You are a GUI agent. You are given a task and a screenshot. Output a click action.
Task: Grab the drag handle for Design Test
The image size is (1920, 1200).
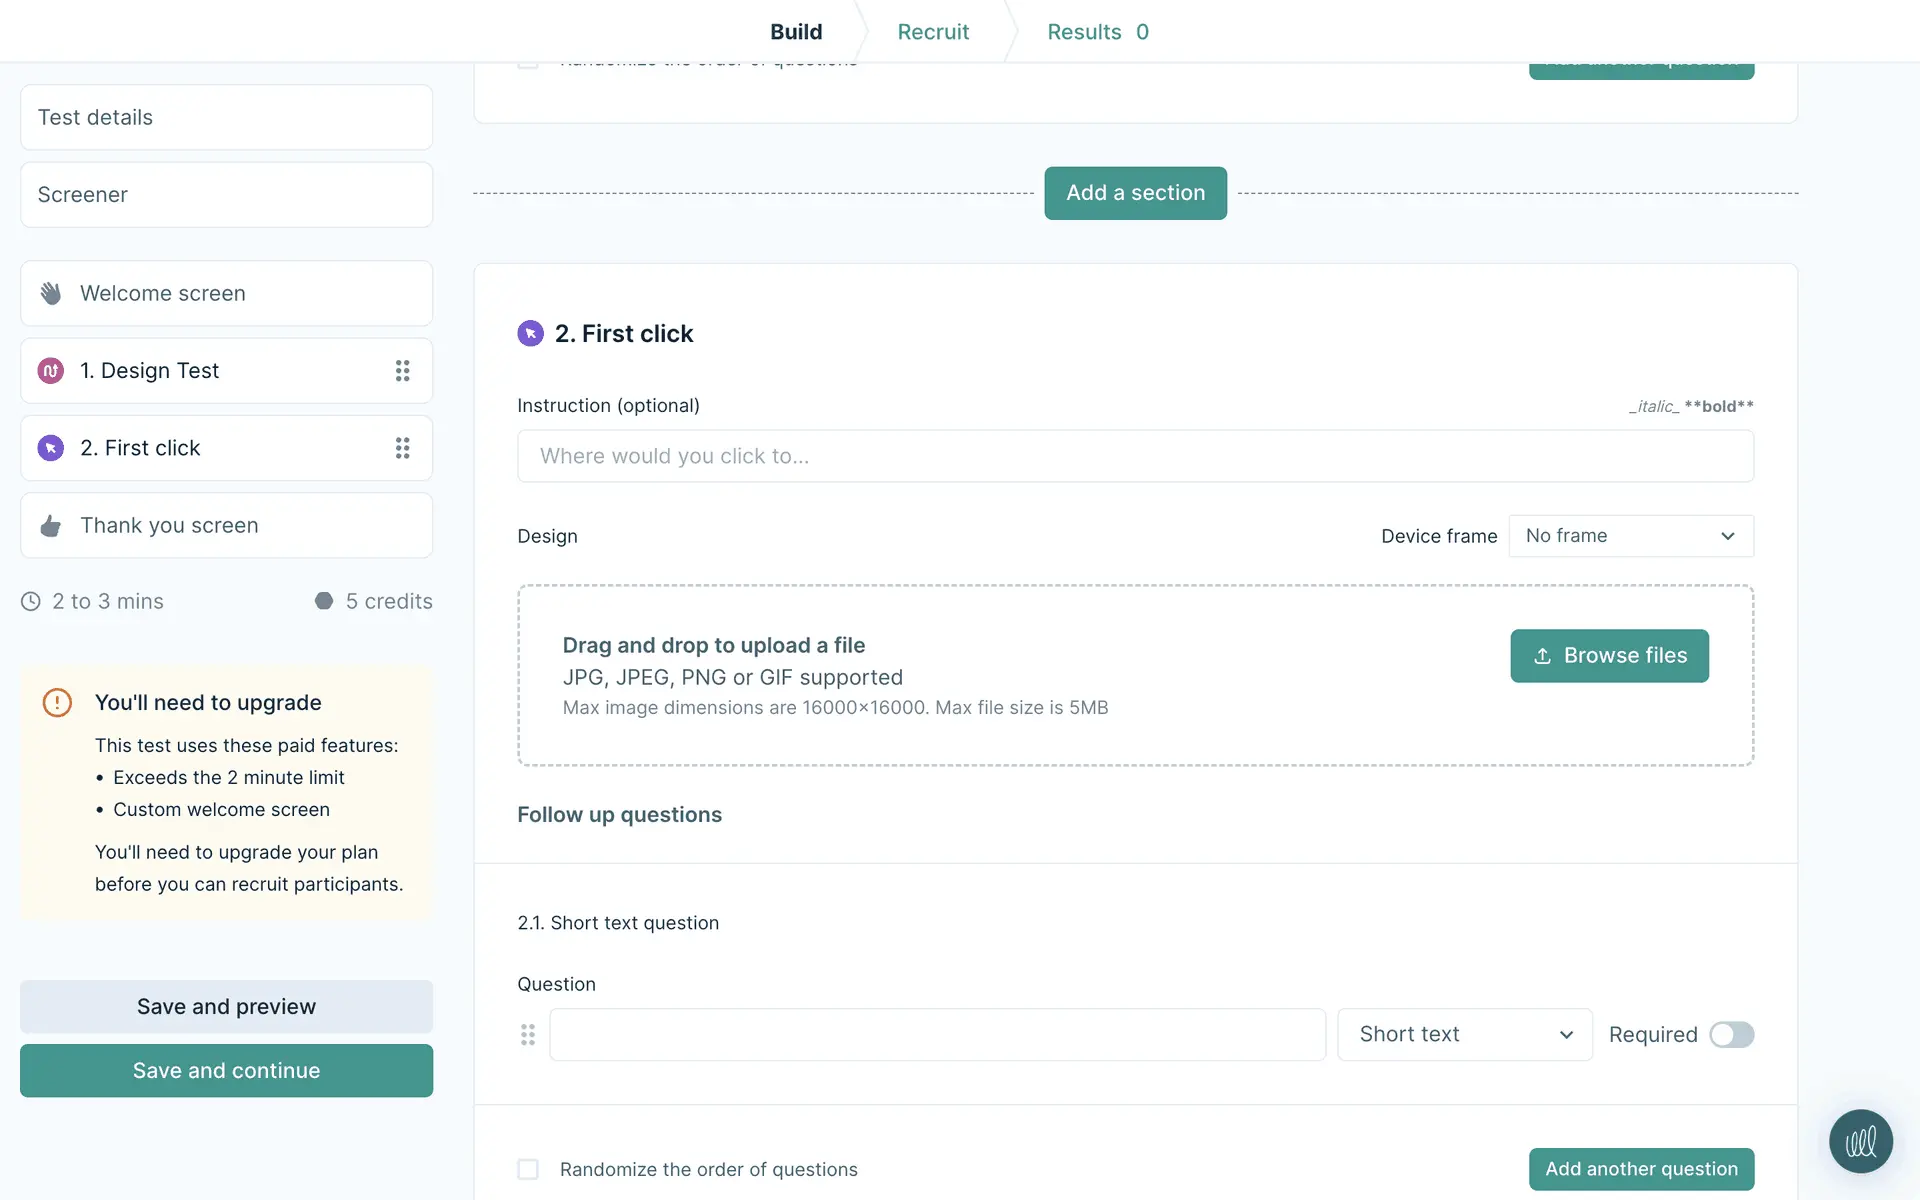(x=402, y=371)
